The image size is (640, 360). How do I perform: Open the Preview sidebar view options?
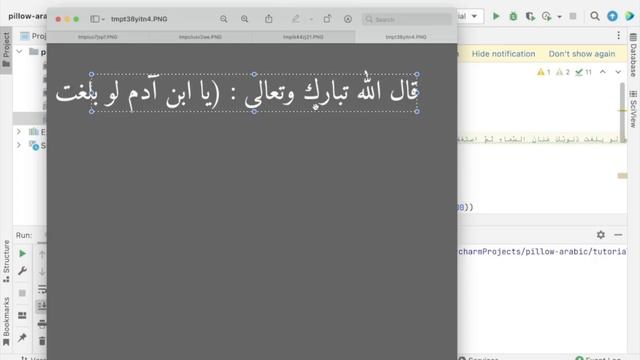[97, 19]
